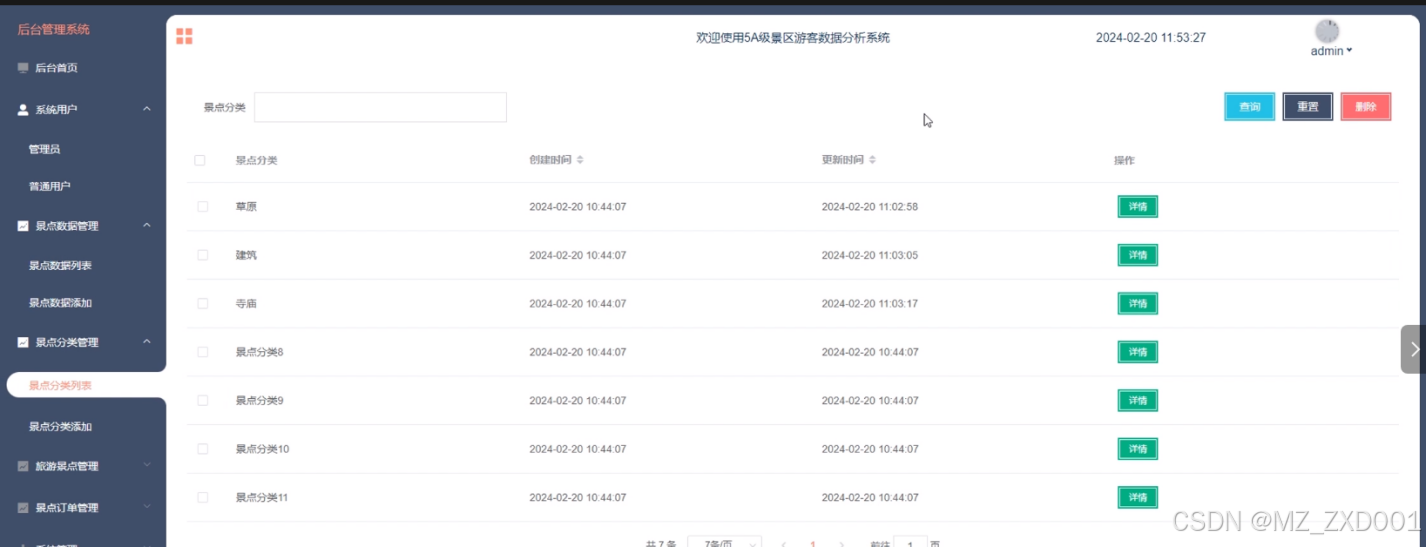Click the 操作 column header
The height and width of the screenshot is (547, 1426).
tap(1125, 160)
